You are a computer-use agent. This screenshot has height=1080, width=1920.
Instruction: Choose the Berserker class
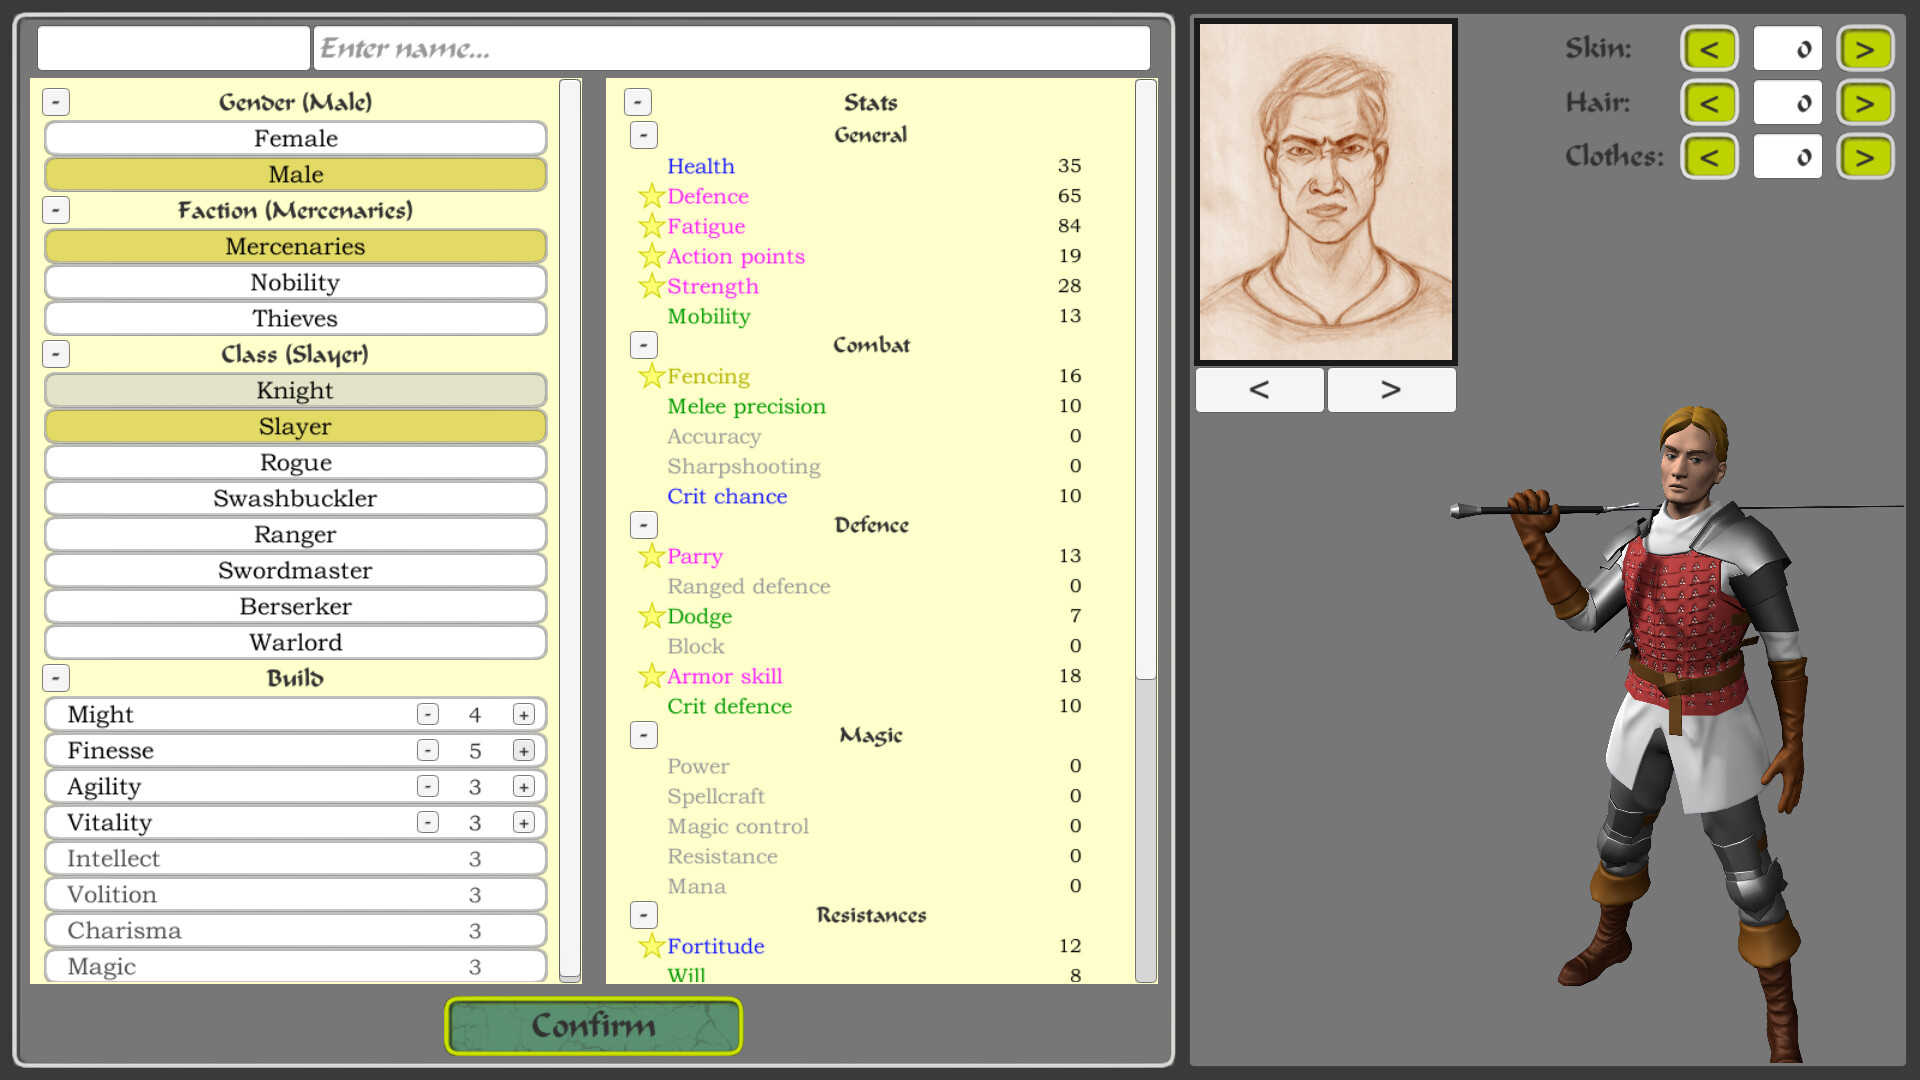pyautogui.click(x=295, y=606)
